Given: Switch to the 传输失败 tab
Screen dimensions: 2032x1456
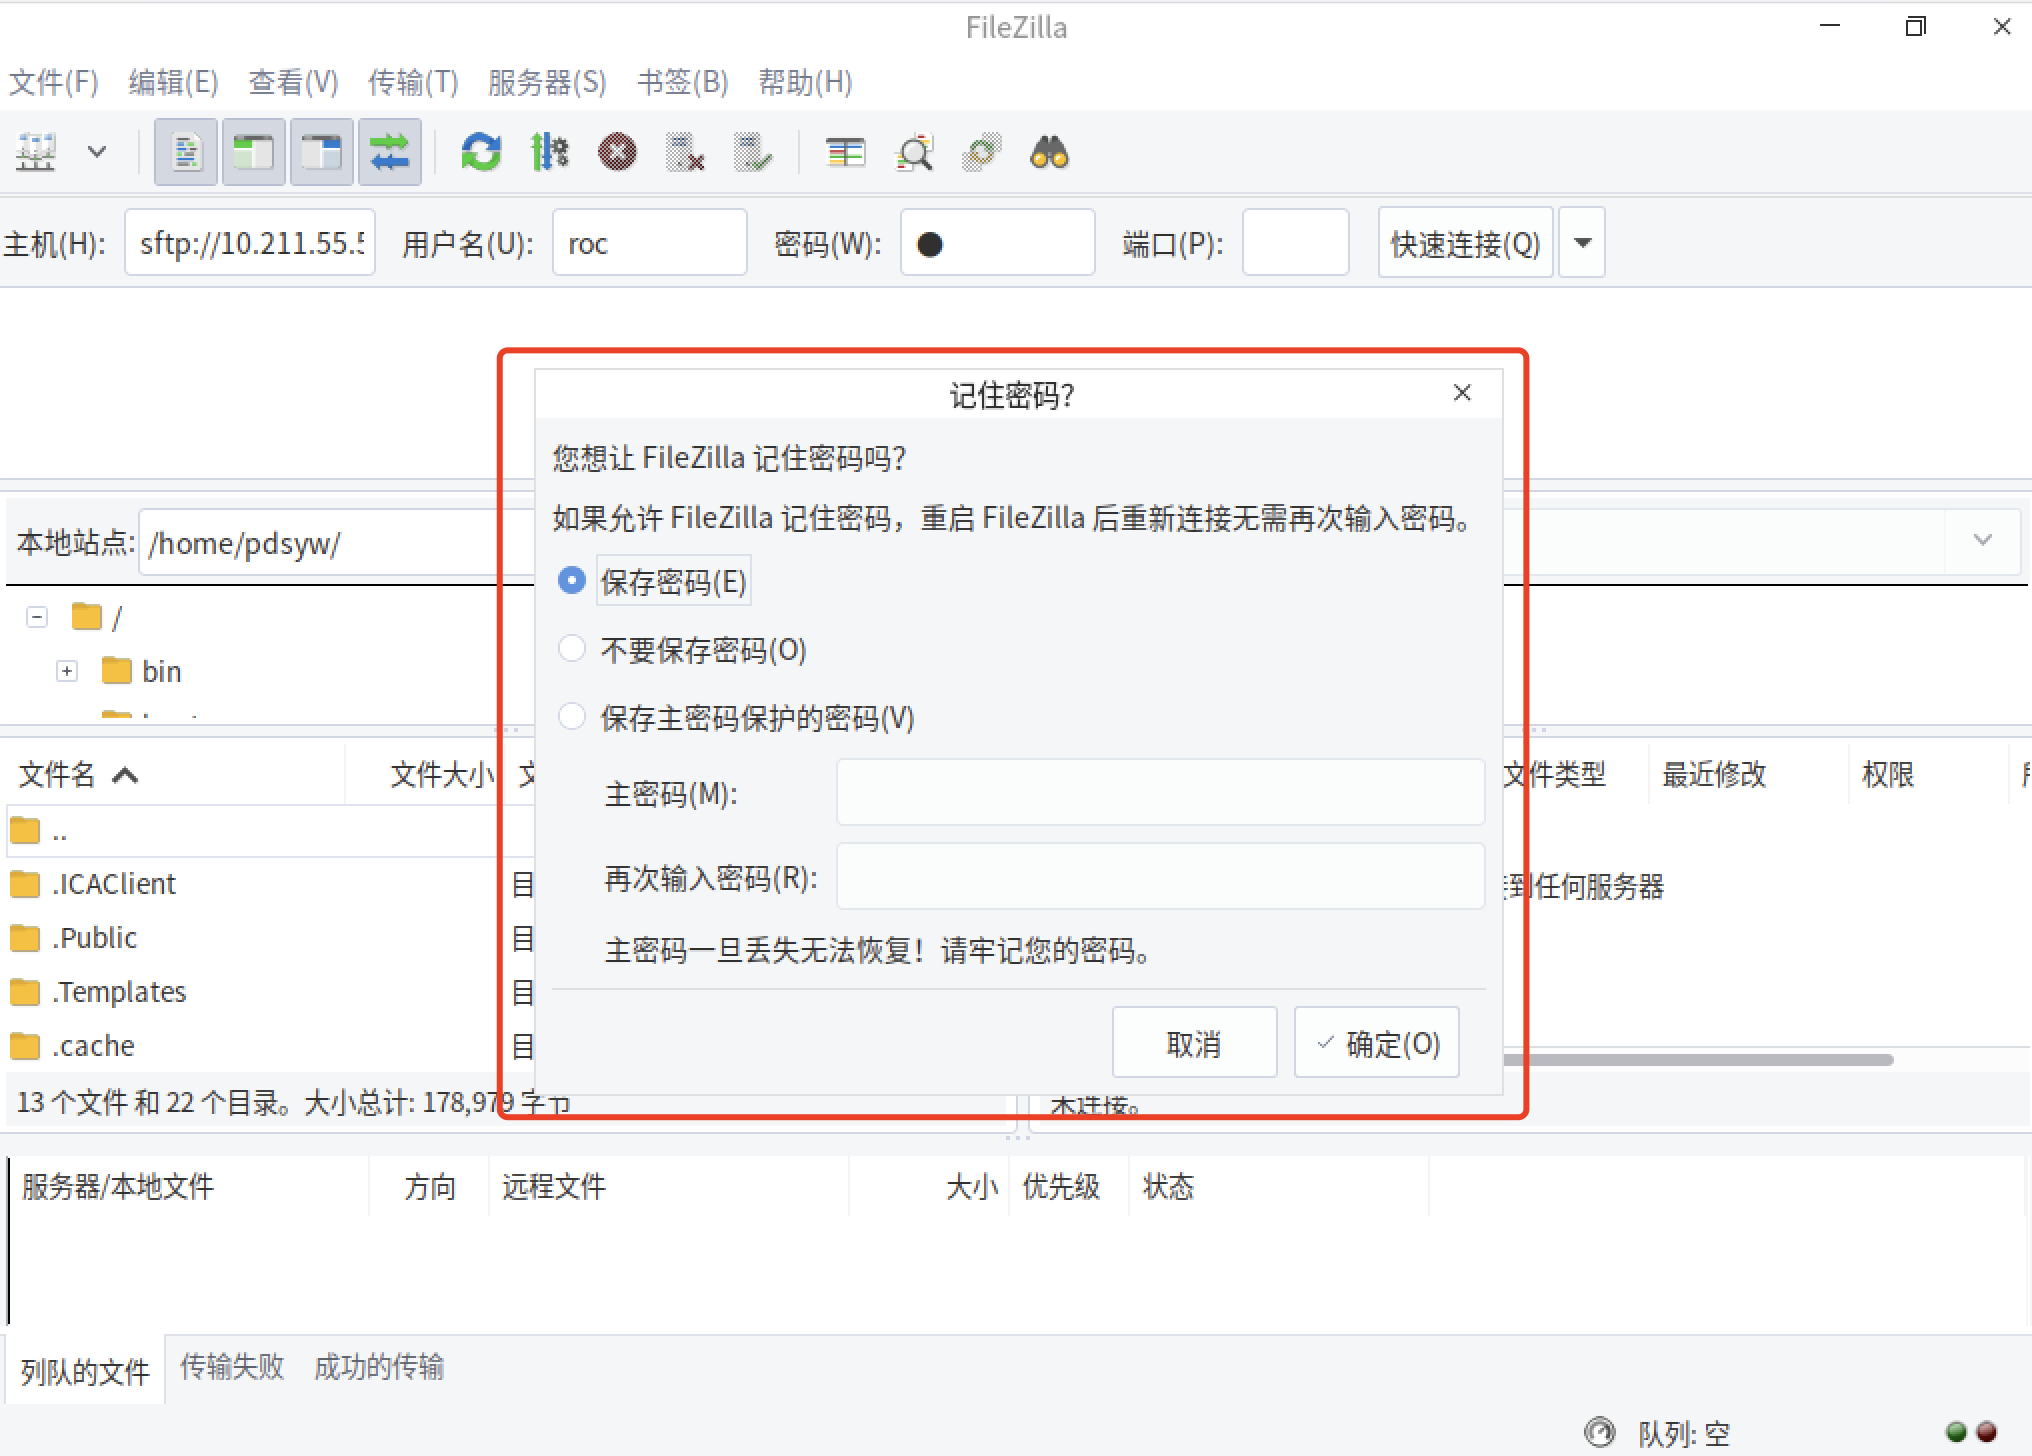Looking at the screenshot, I should coord(232,1367).
